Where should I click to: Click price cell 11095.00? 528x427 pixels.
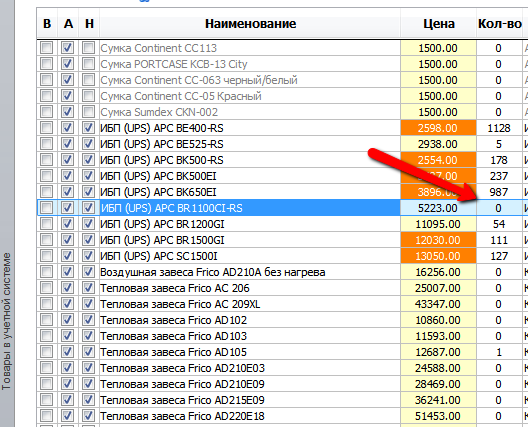coord(438,224)
